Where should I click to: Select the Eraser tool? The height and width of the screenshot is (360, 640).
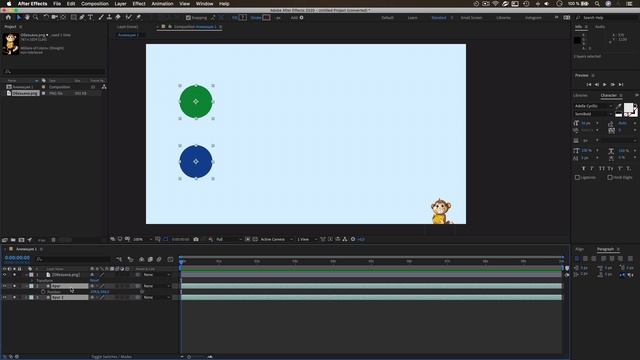(x=118, y=18)
